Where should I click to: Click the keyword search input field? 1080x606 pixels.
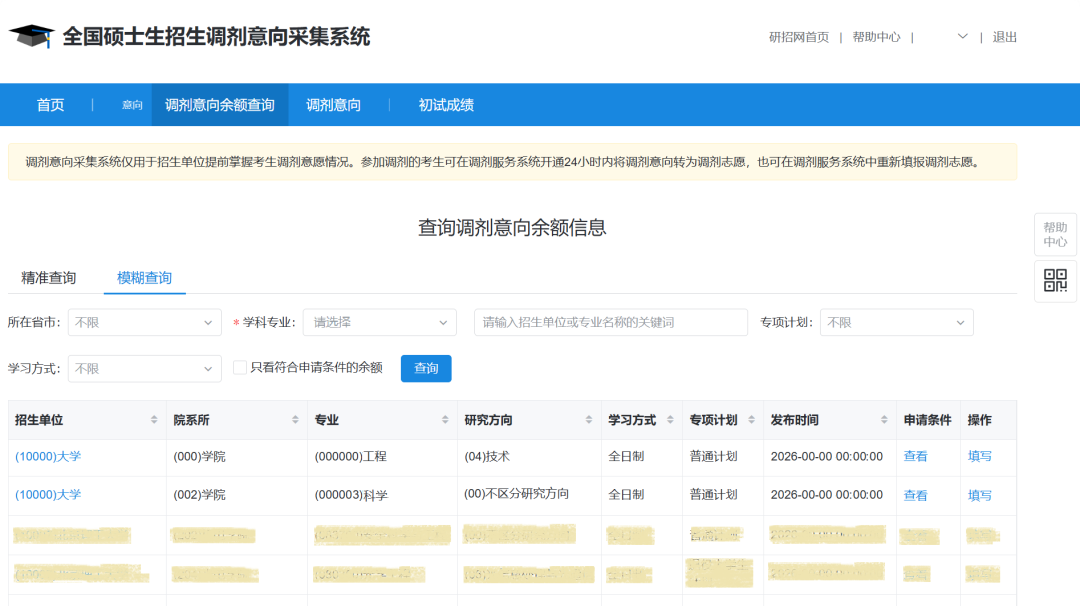[610, 322]
